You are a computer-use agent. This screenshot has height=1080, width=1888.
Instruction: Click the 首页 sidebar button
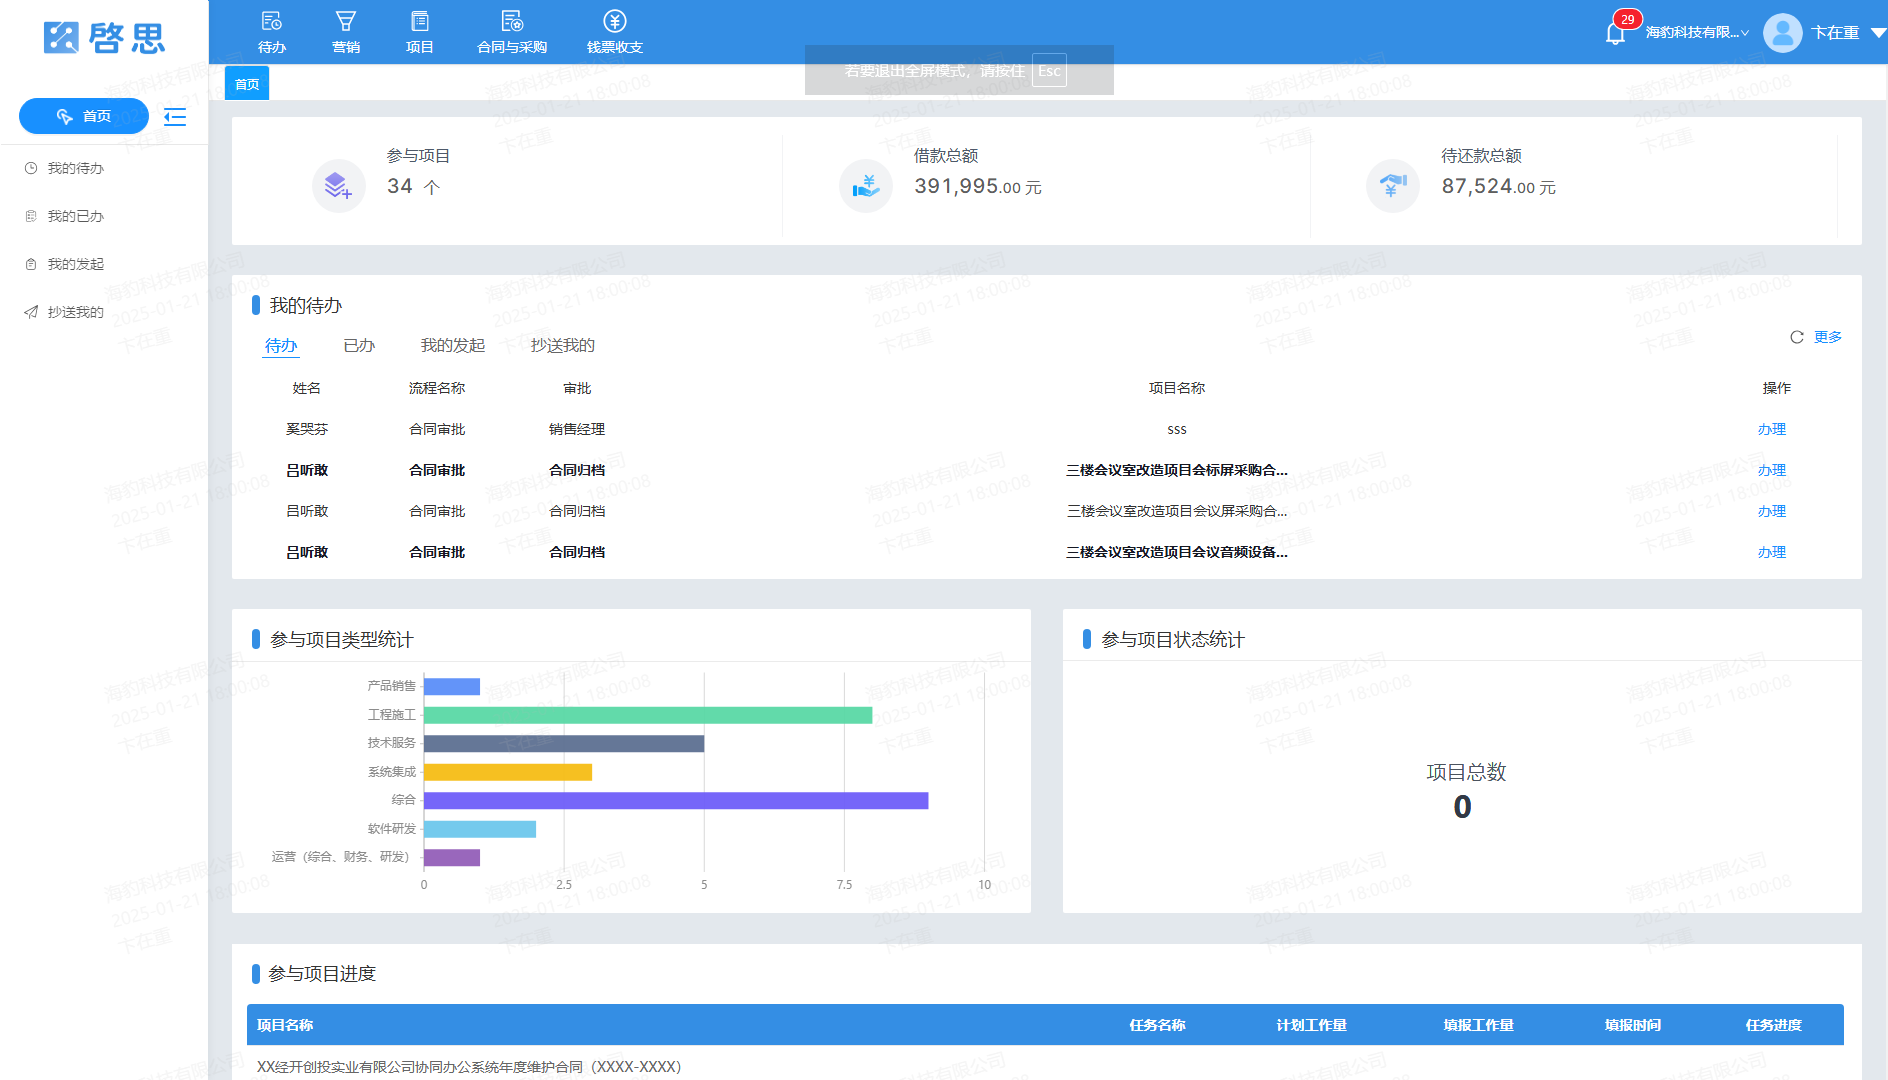84,116
